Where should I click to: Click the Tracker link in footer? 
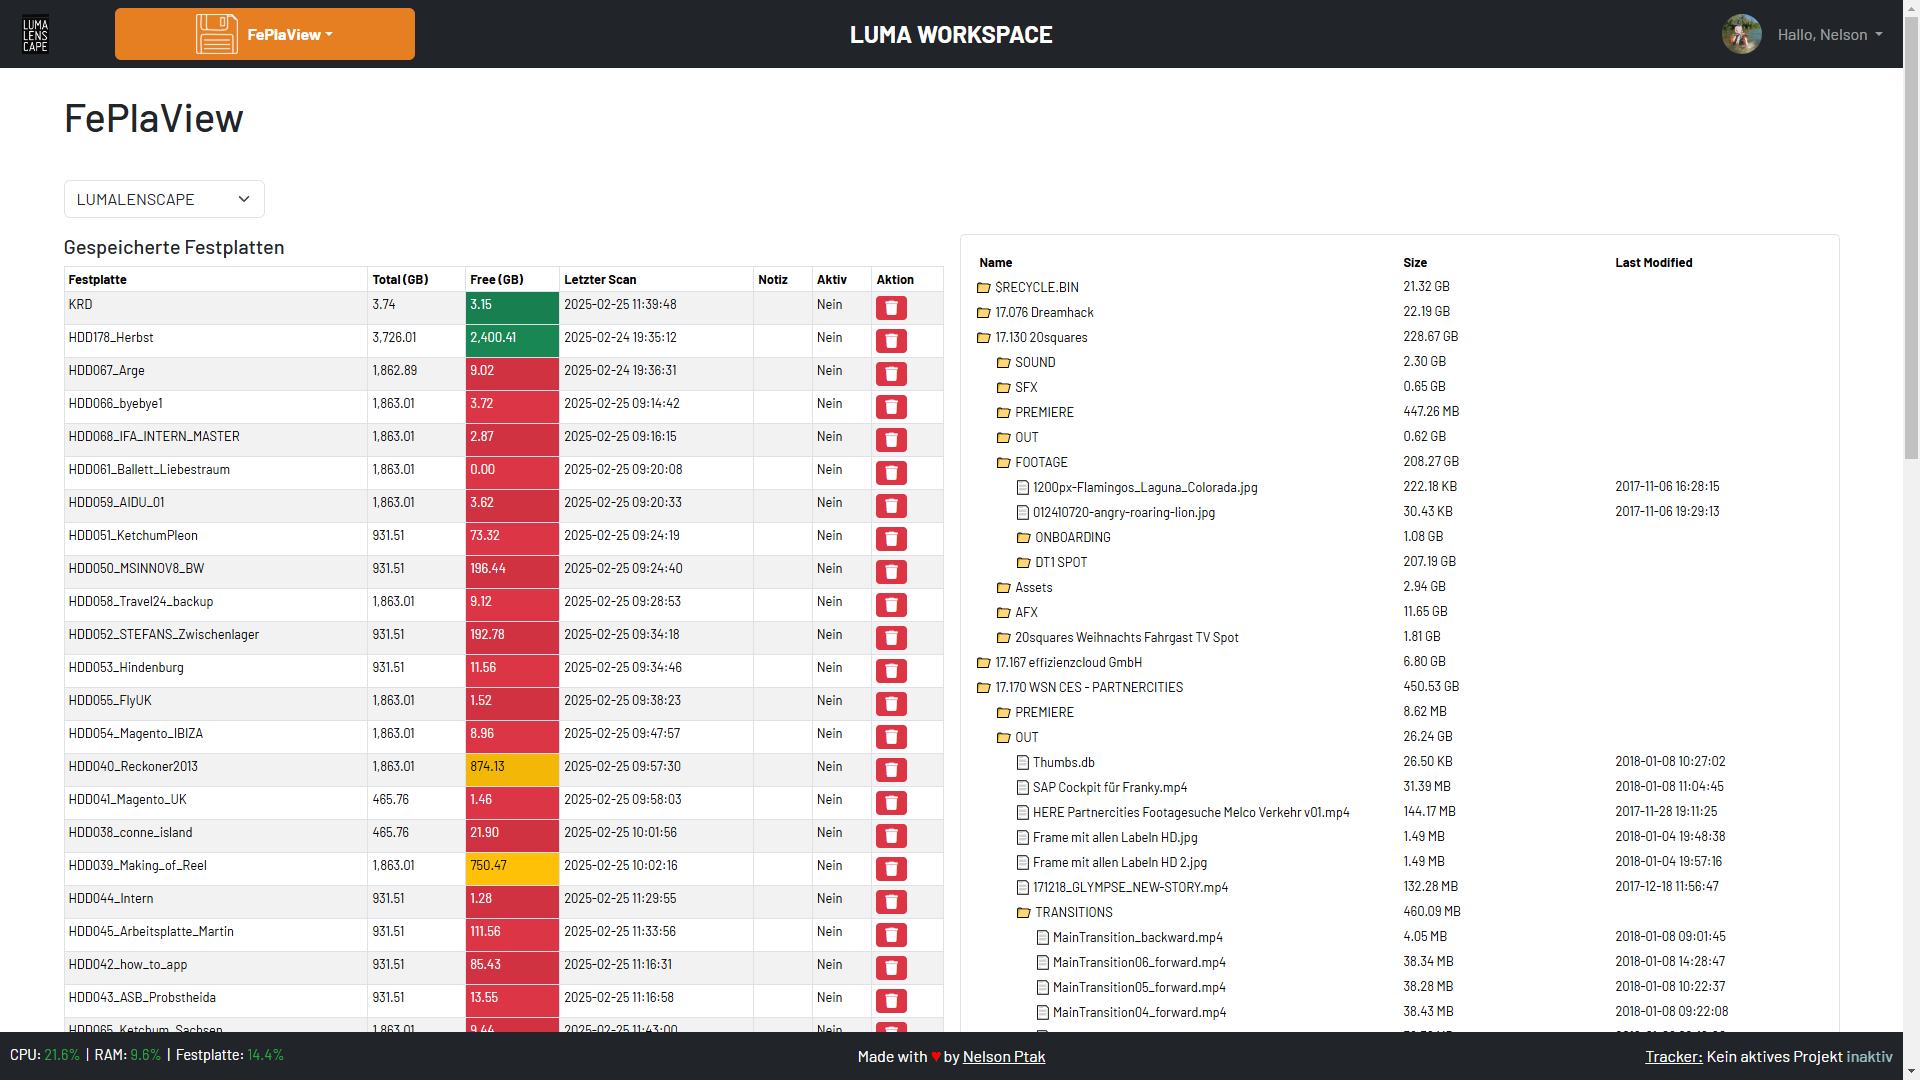(1673, 1057)
